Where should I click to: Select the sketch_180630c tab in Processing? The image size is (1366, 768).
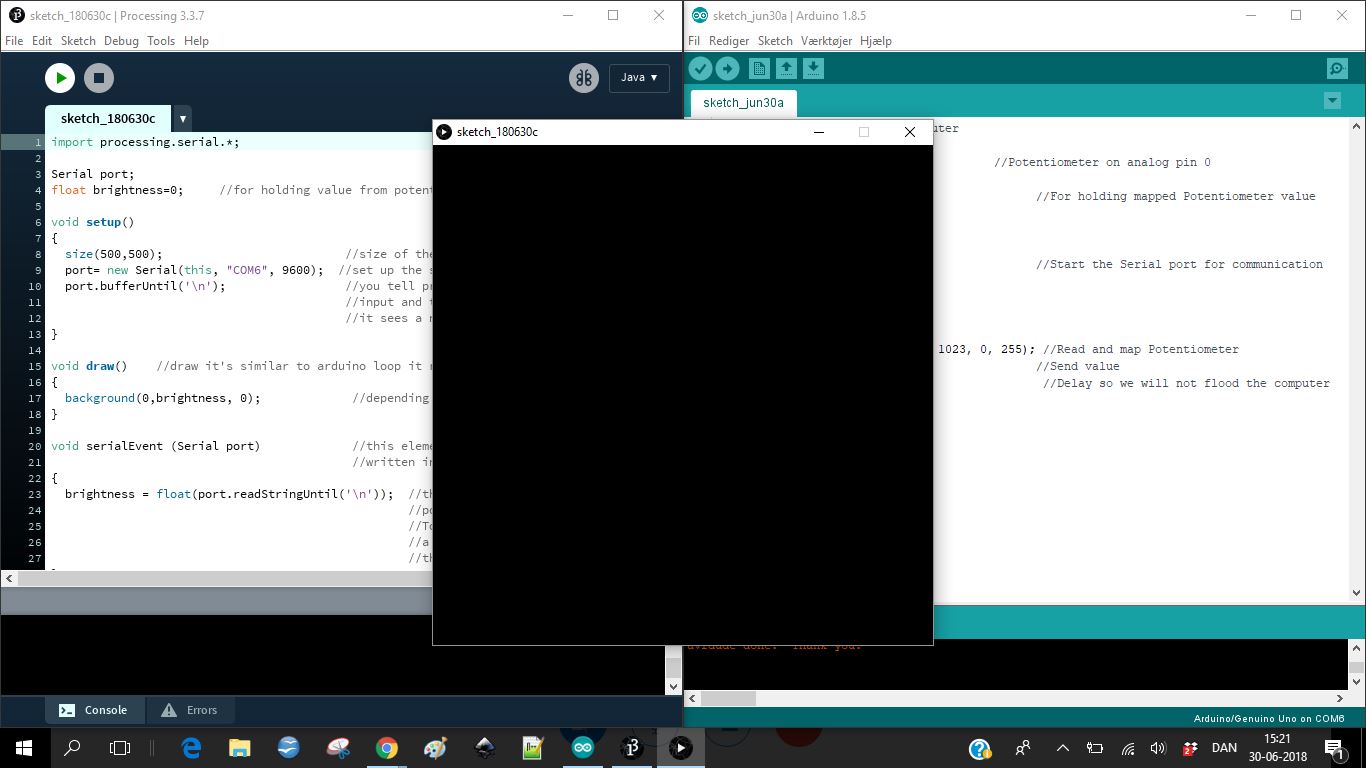click(x=108, y=118)
